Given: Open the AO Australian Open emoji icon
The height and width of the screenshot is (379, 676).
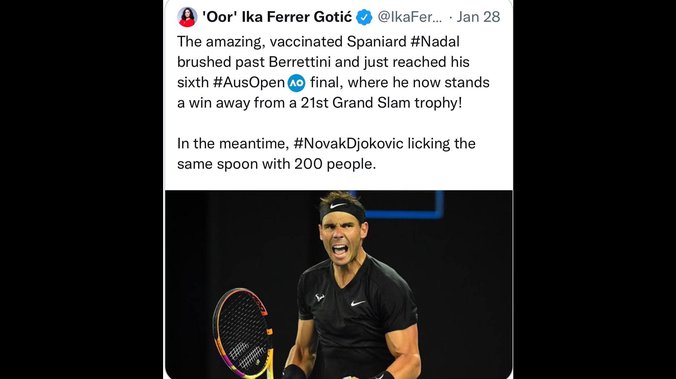Looking at the screenshot, I should (x=297, y=83).
